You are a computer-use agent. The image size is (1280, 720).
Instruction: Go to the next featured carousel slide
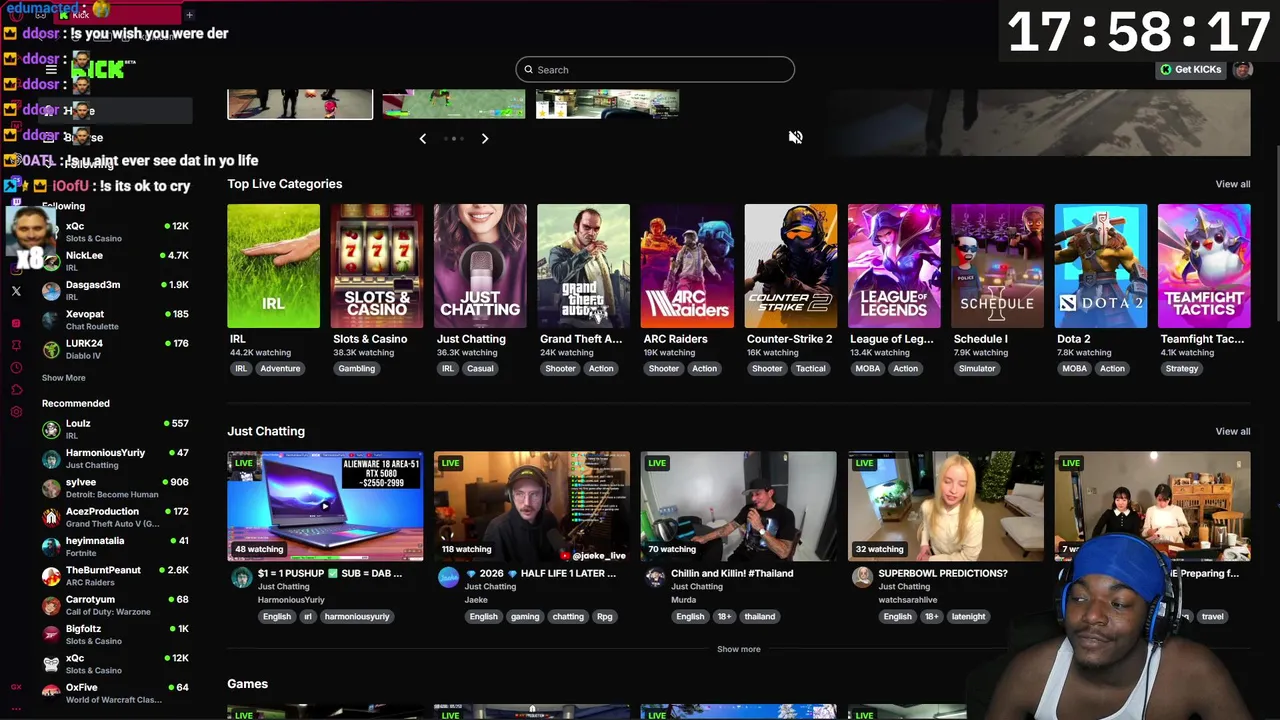click(x=485, y=138)
